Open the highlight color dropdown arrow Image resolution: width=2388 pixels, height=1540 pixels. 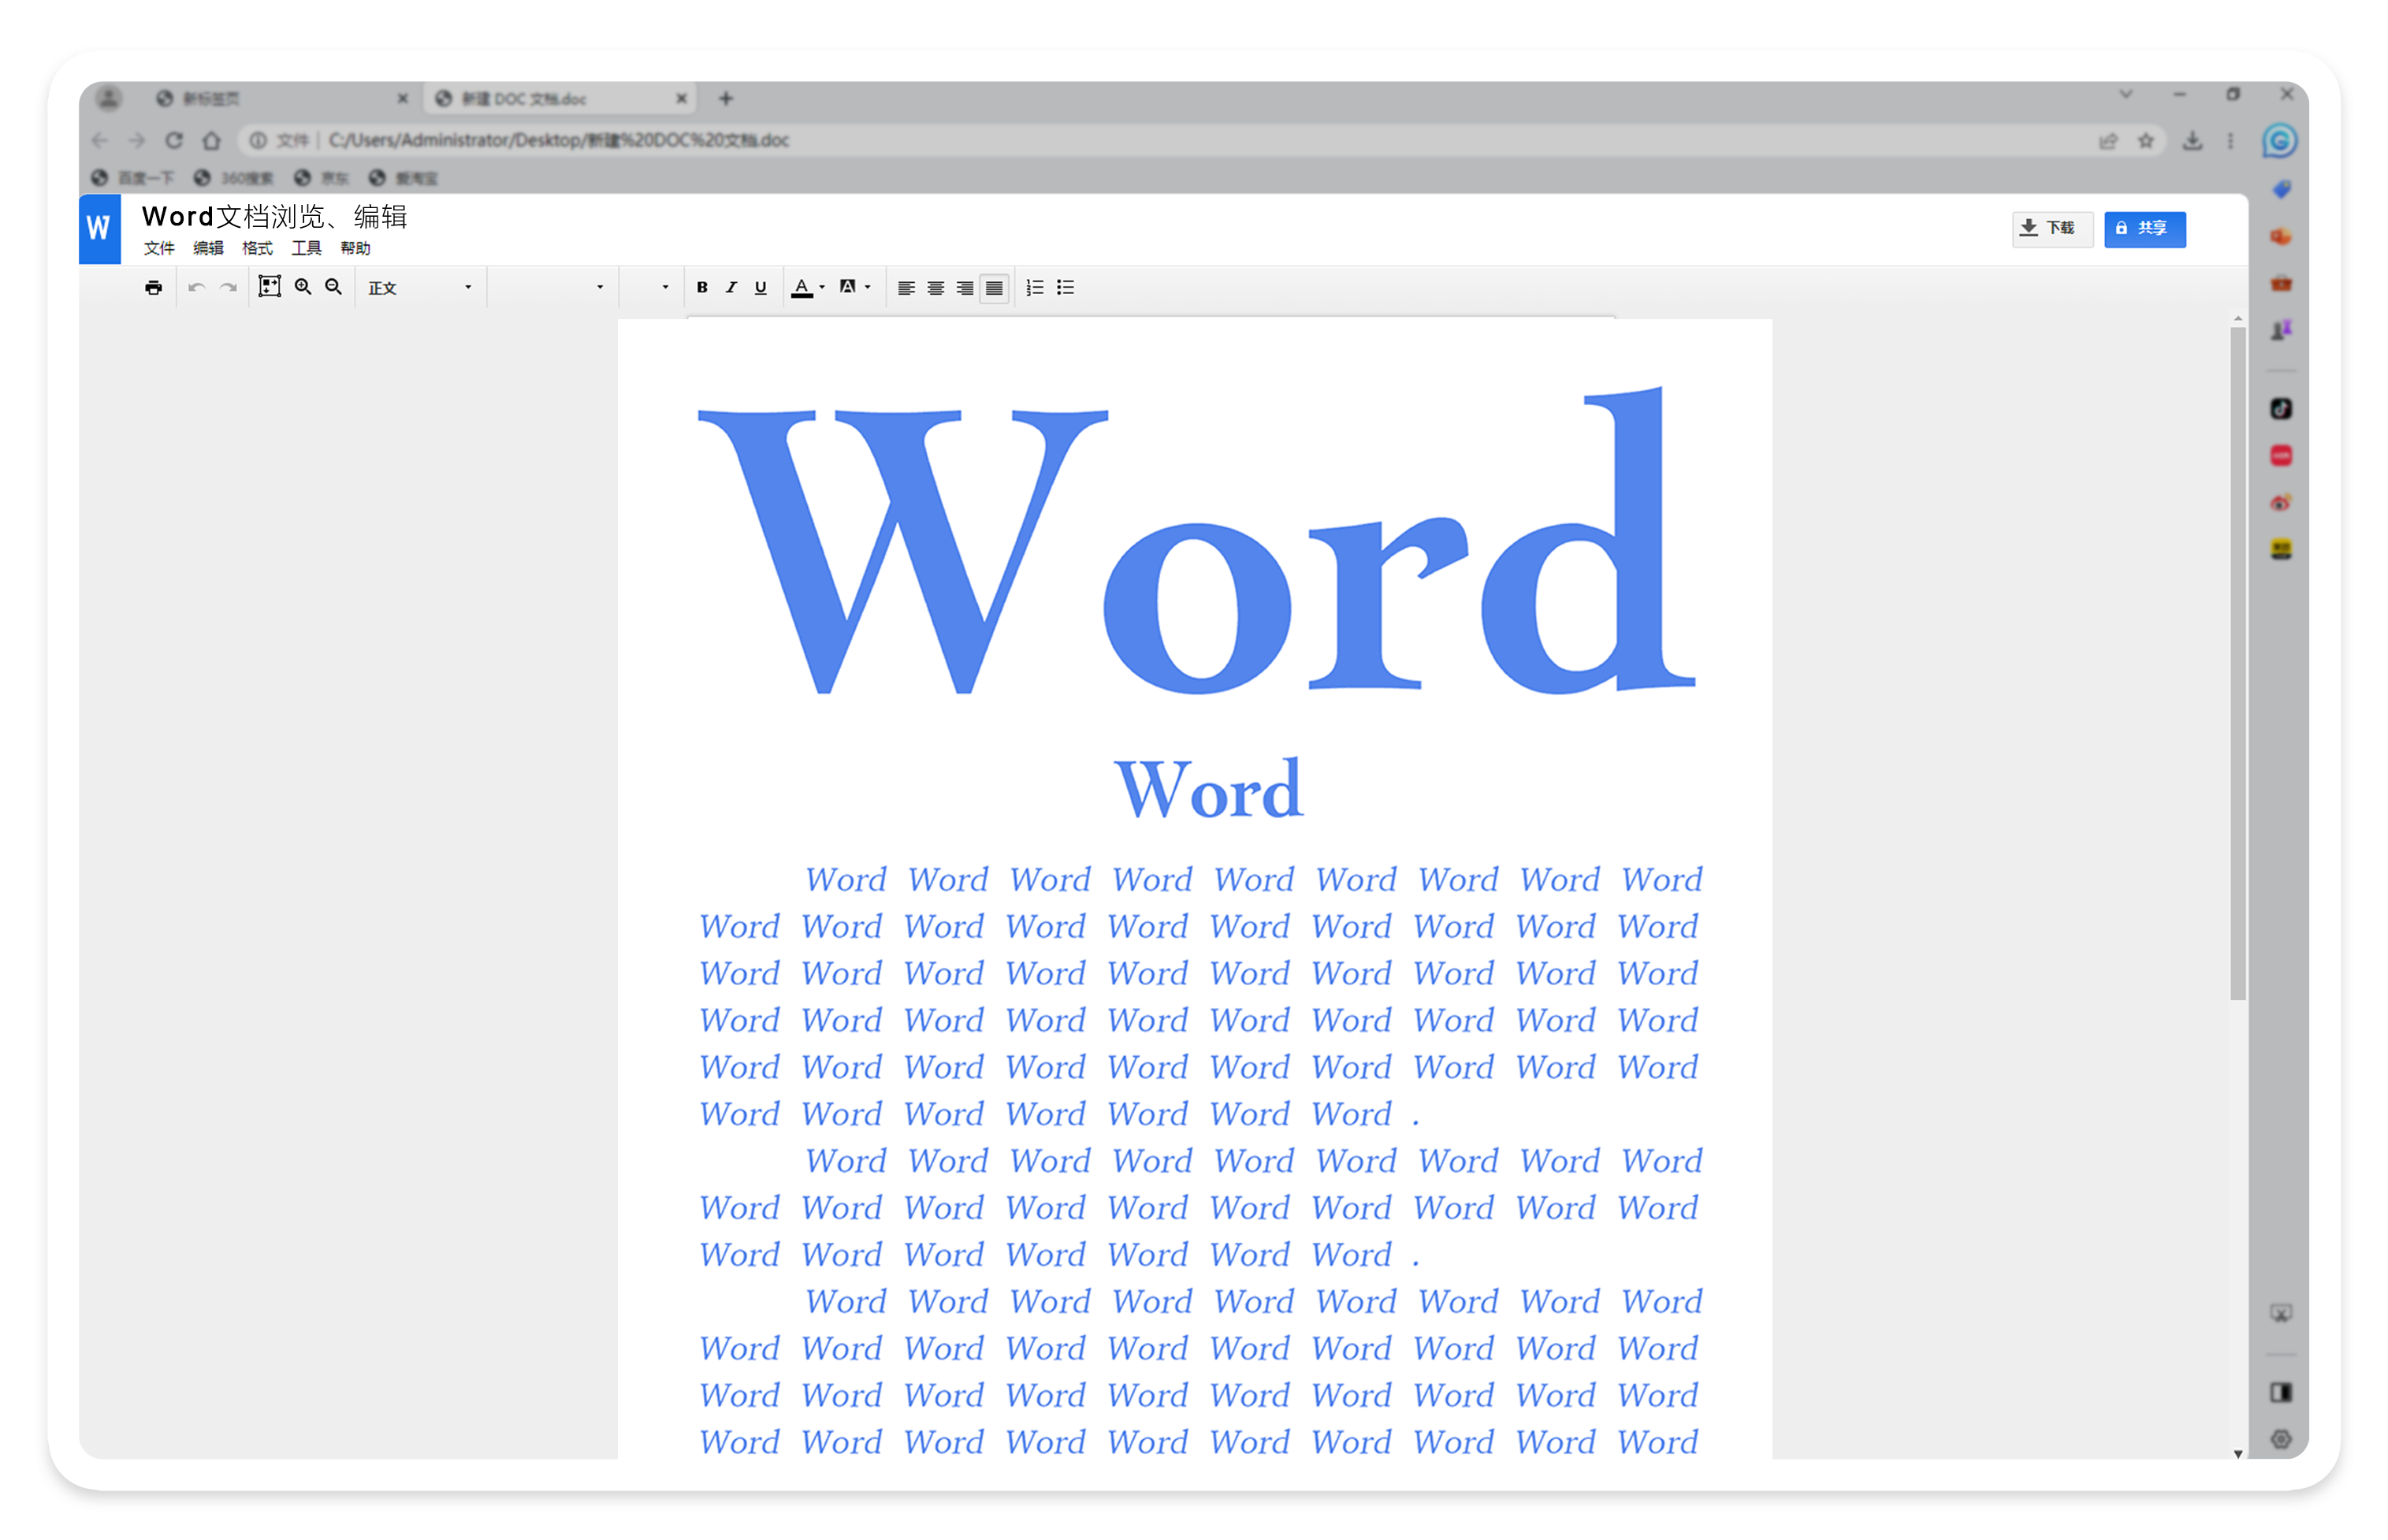pos(867,288)
